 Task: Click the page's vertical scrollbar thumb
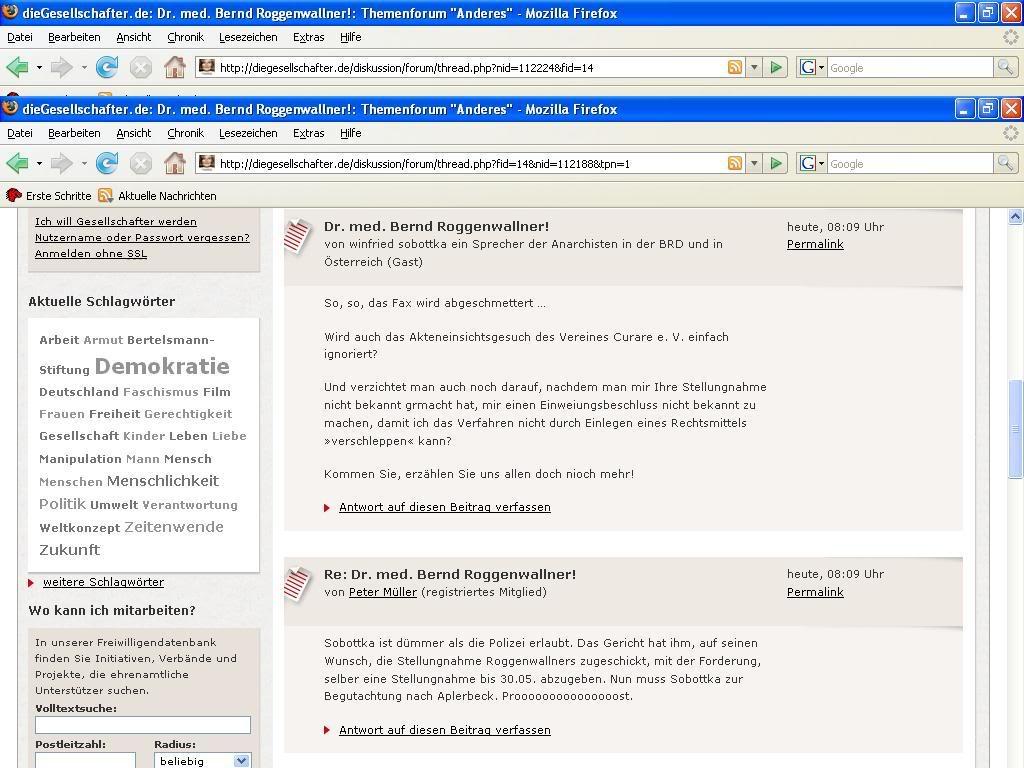click(x=1015, y=430)
